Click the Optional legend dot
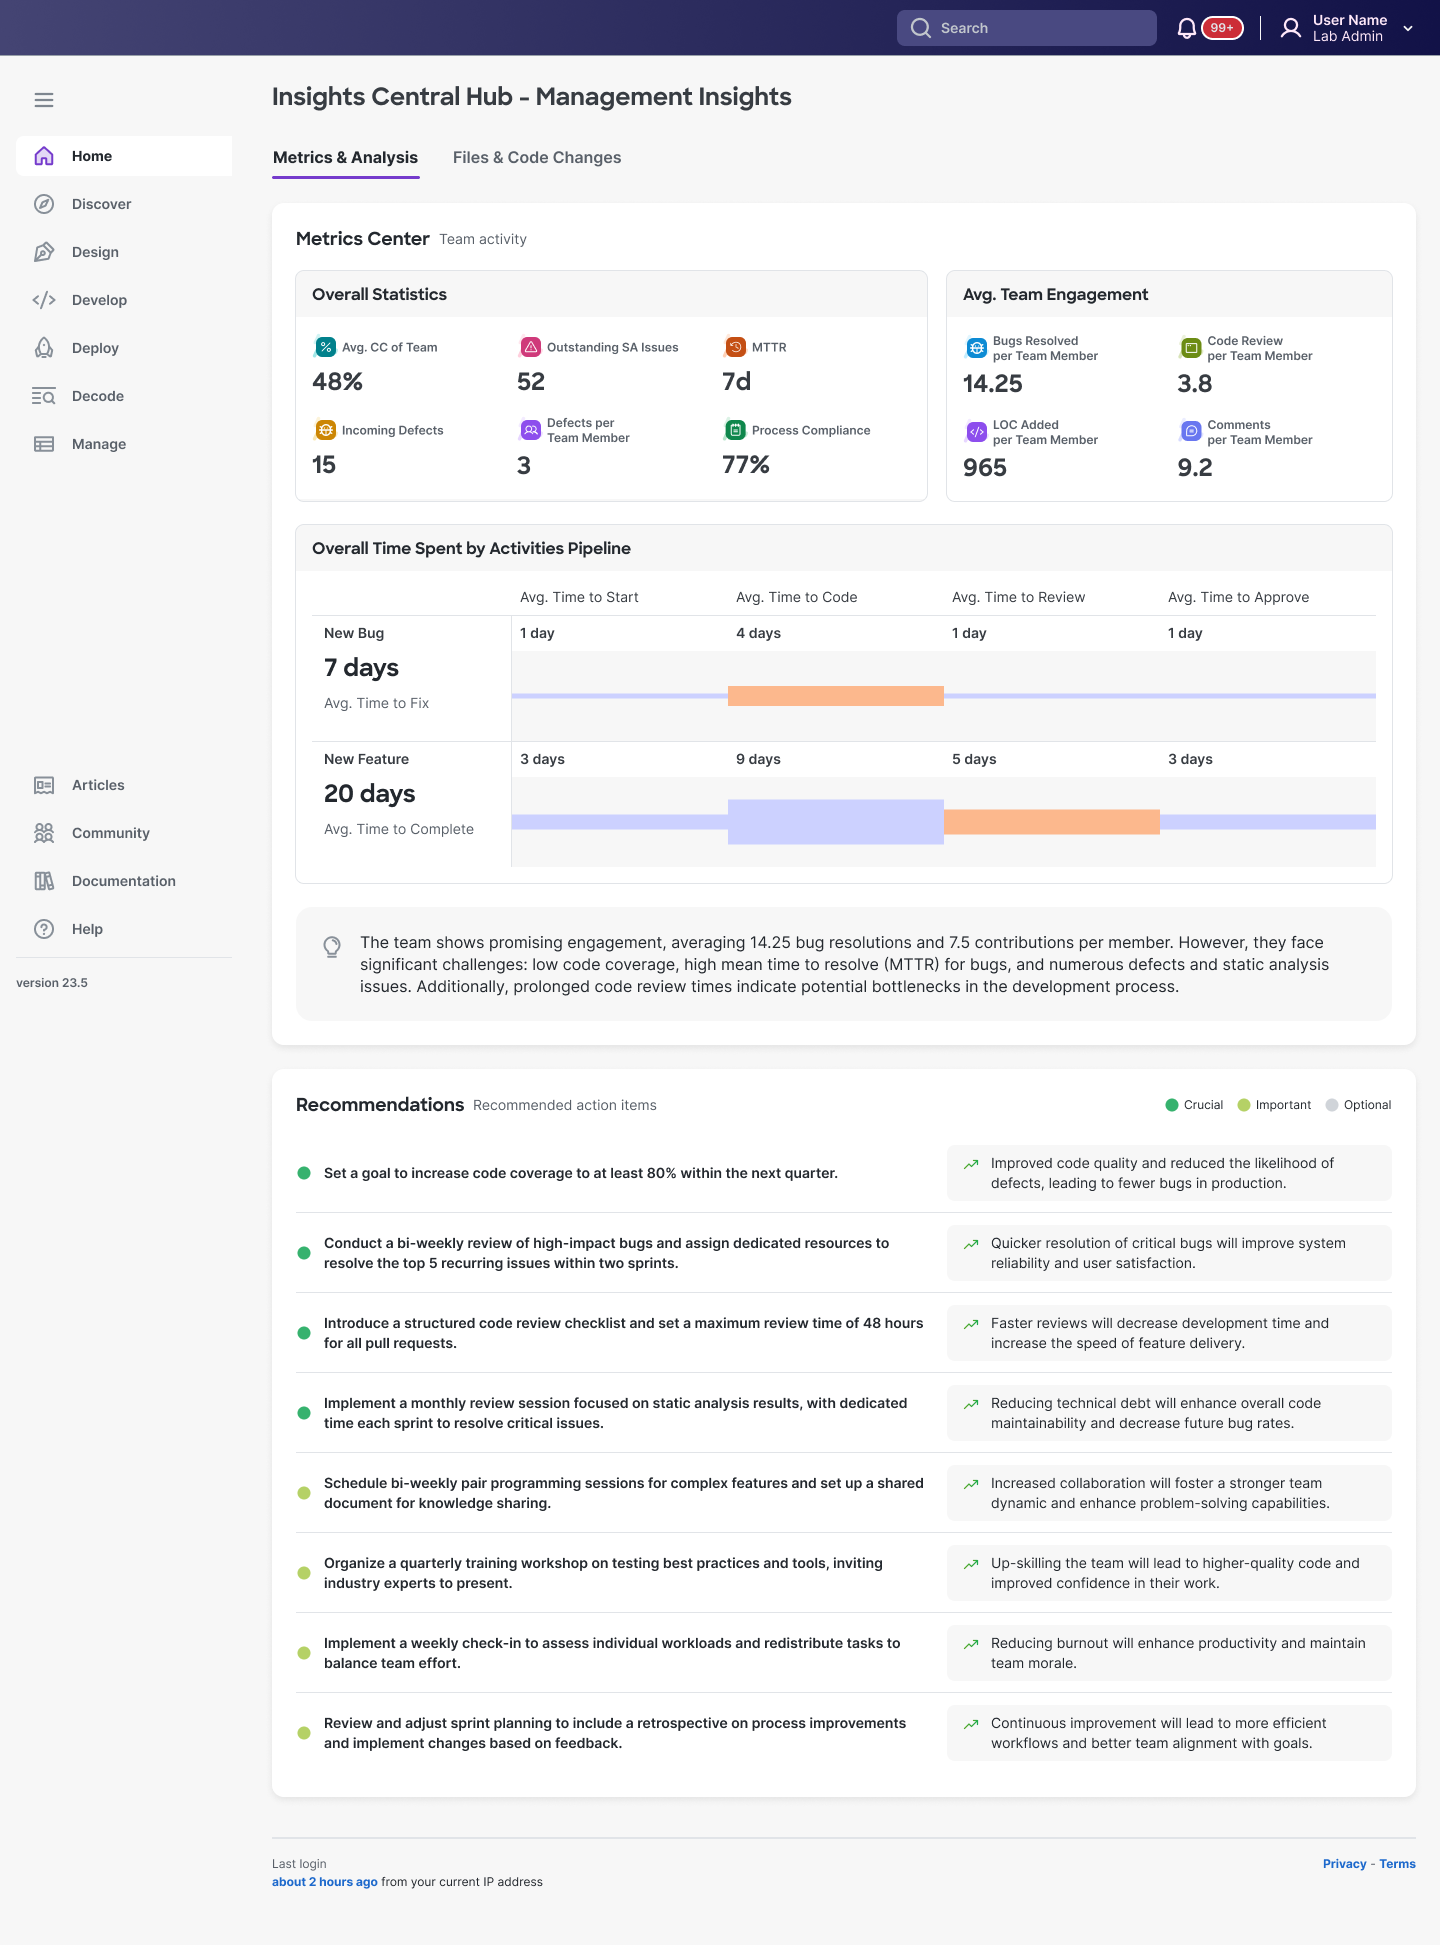 point(1332,1105)
